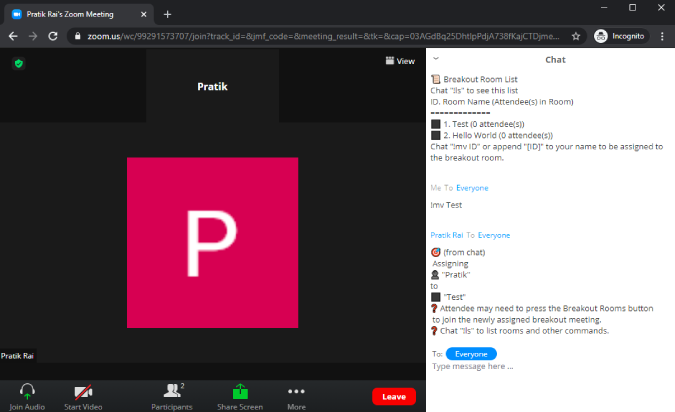This screenshot has width=675, height=412.
Task: Open the Participants panel
Action: (x=172, y=391)
